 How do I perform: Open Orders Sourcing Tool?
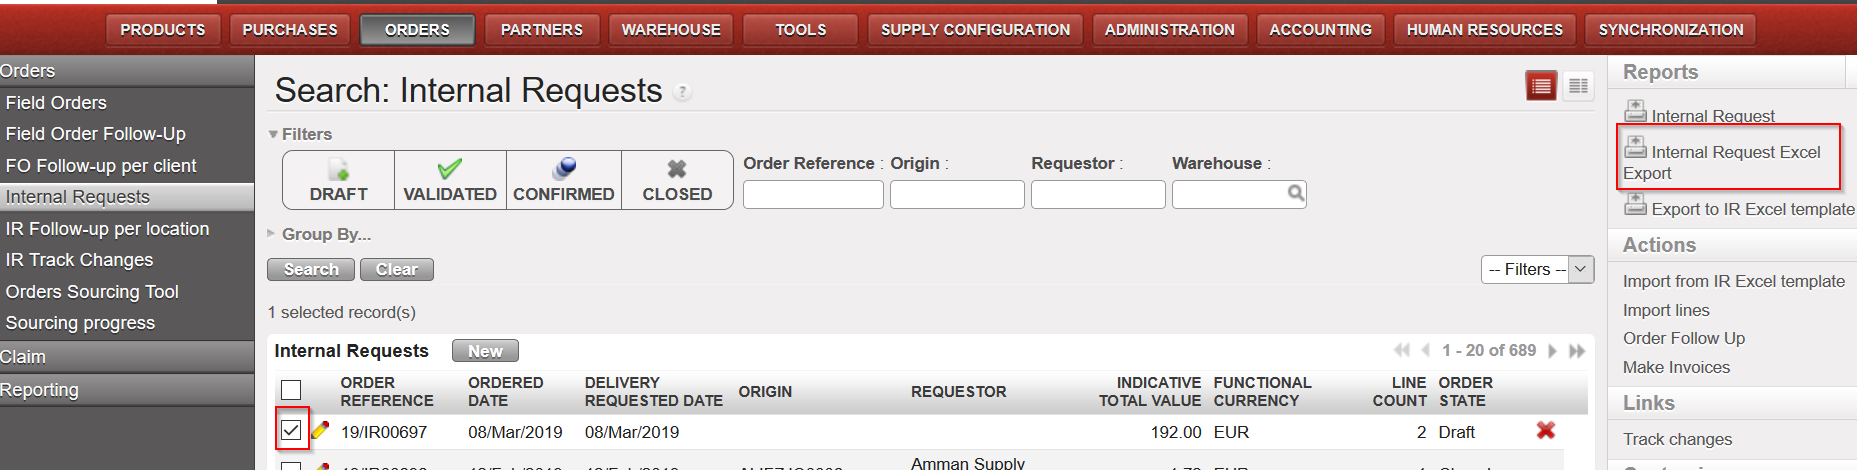click(x=127, y=292)
